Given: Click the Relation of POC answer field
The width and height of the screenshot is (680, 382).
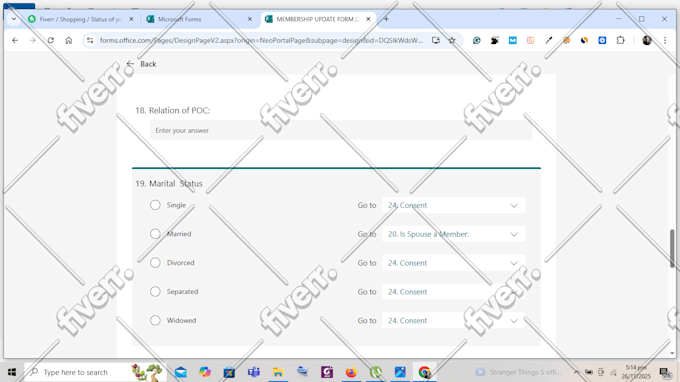Looking at the screenshot, I should [x=341, y=130].
